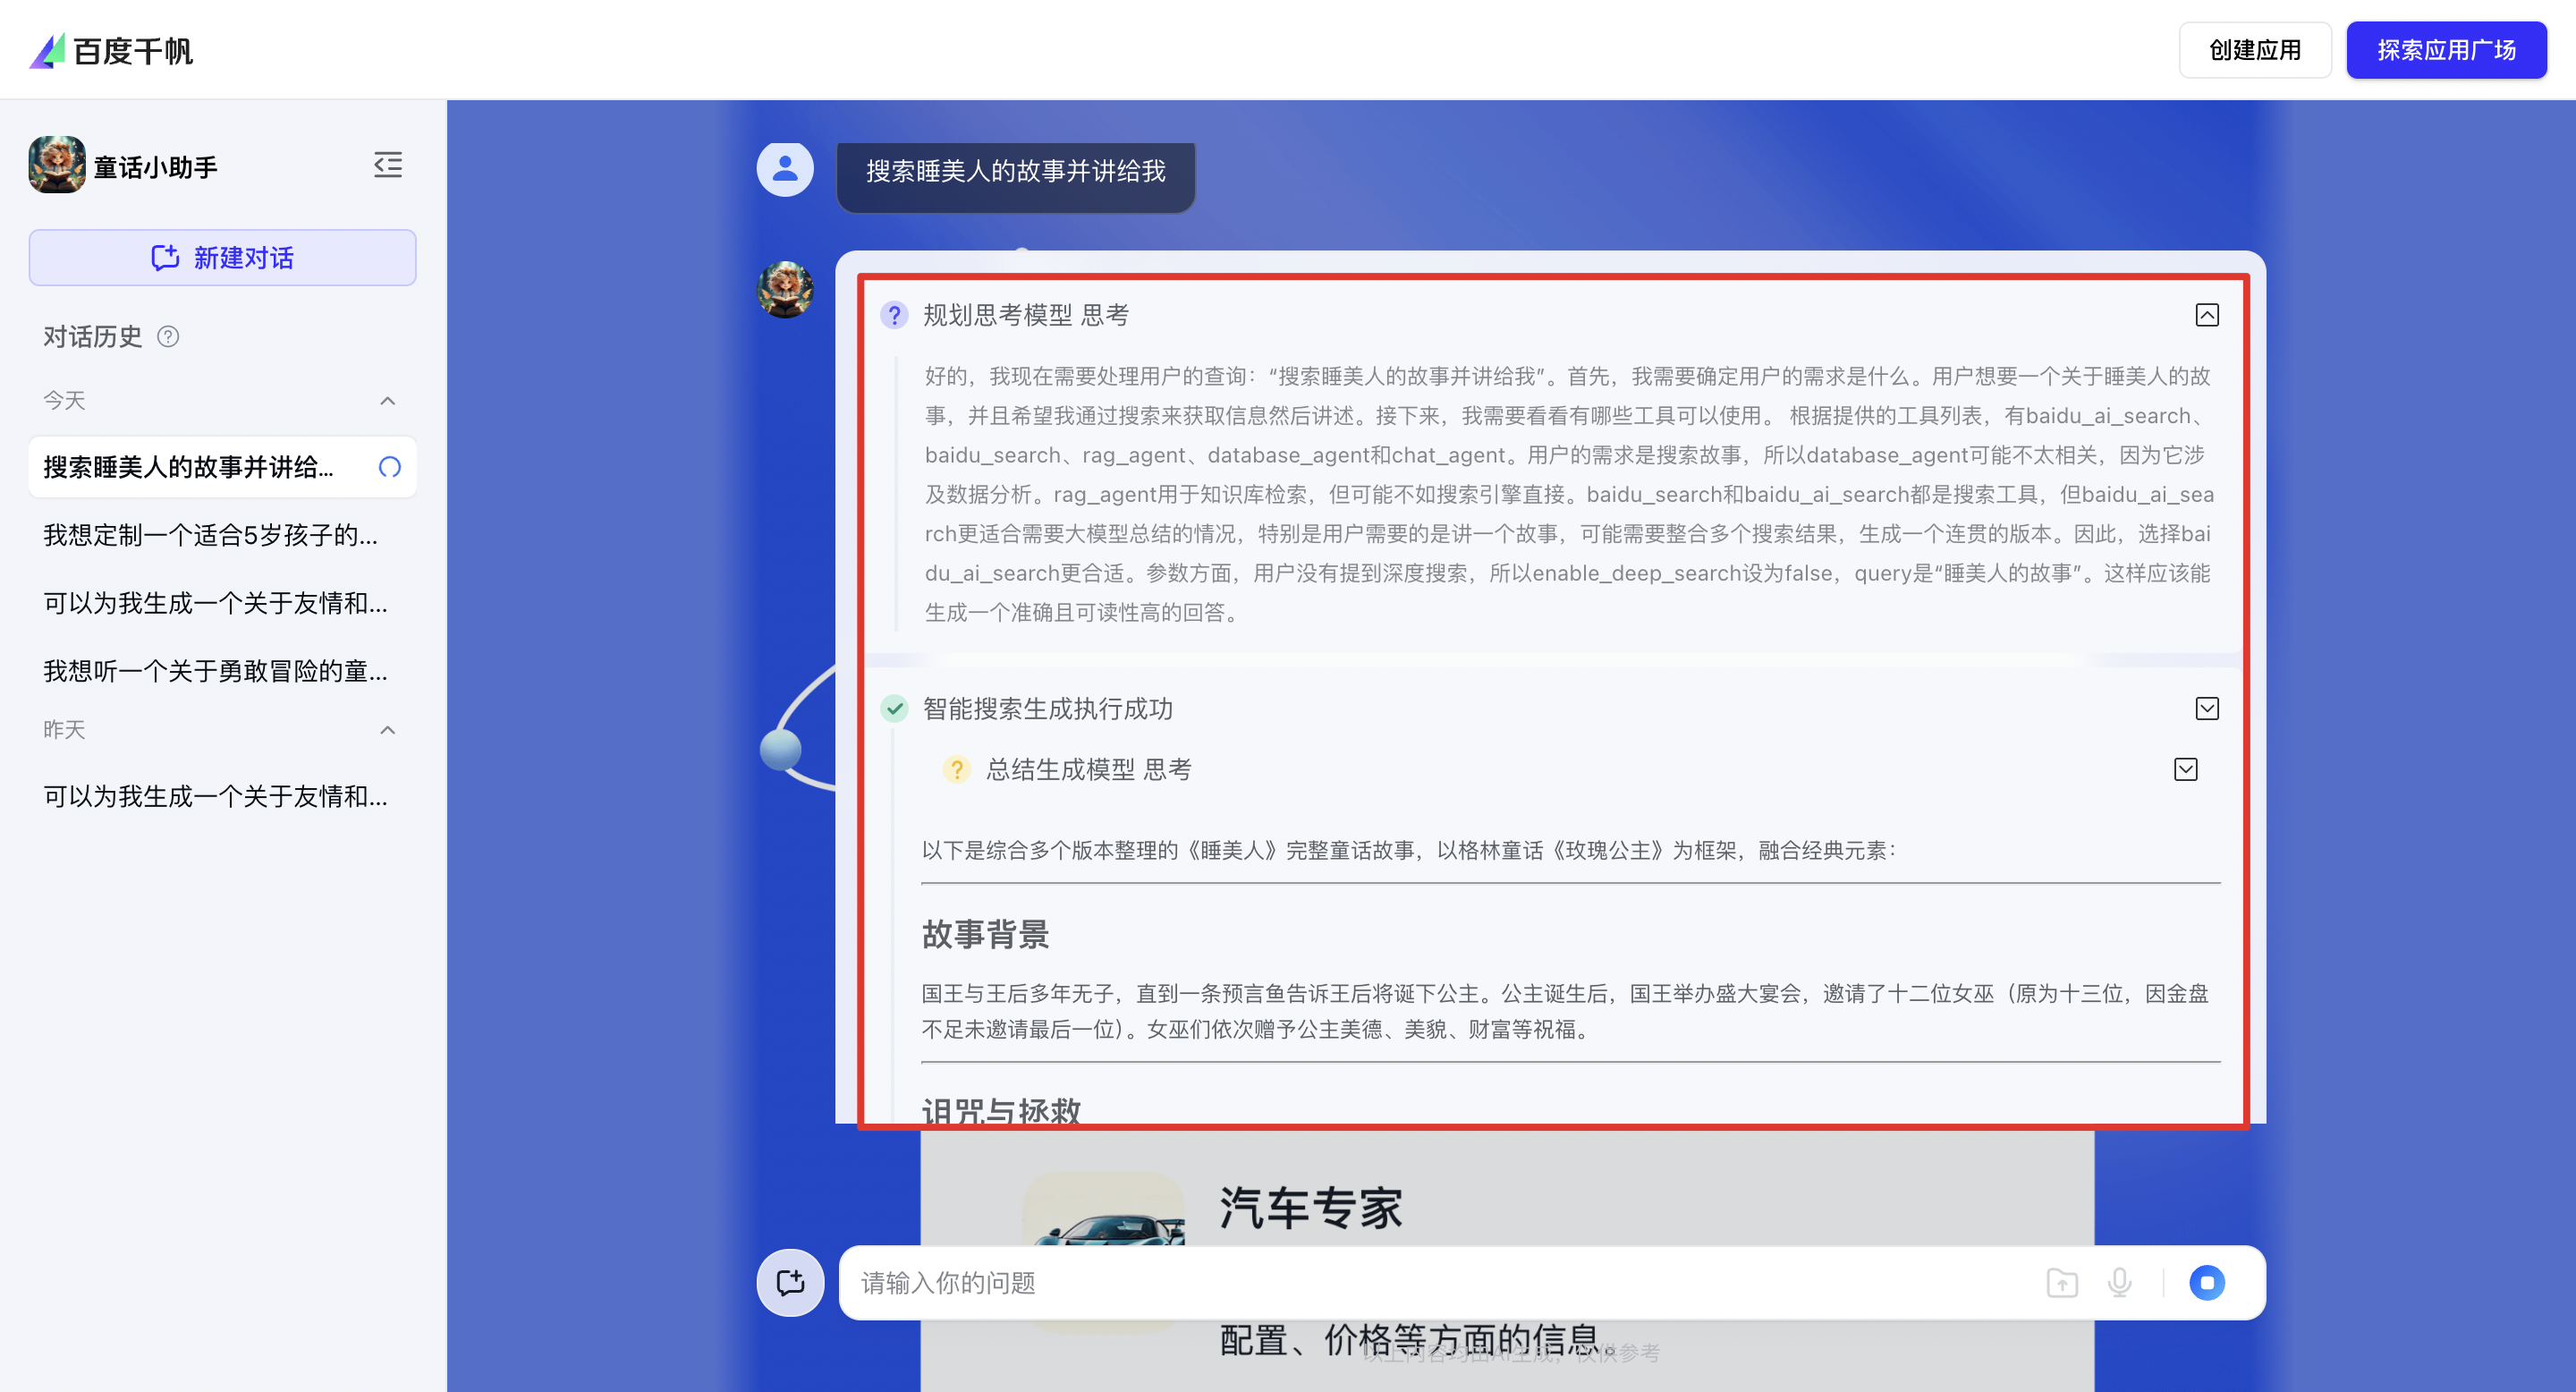Collapse the 今天 history group

click(x=388, y=401)
